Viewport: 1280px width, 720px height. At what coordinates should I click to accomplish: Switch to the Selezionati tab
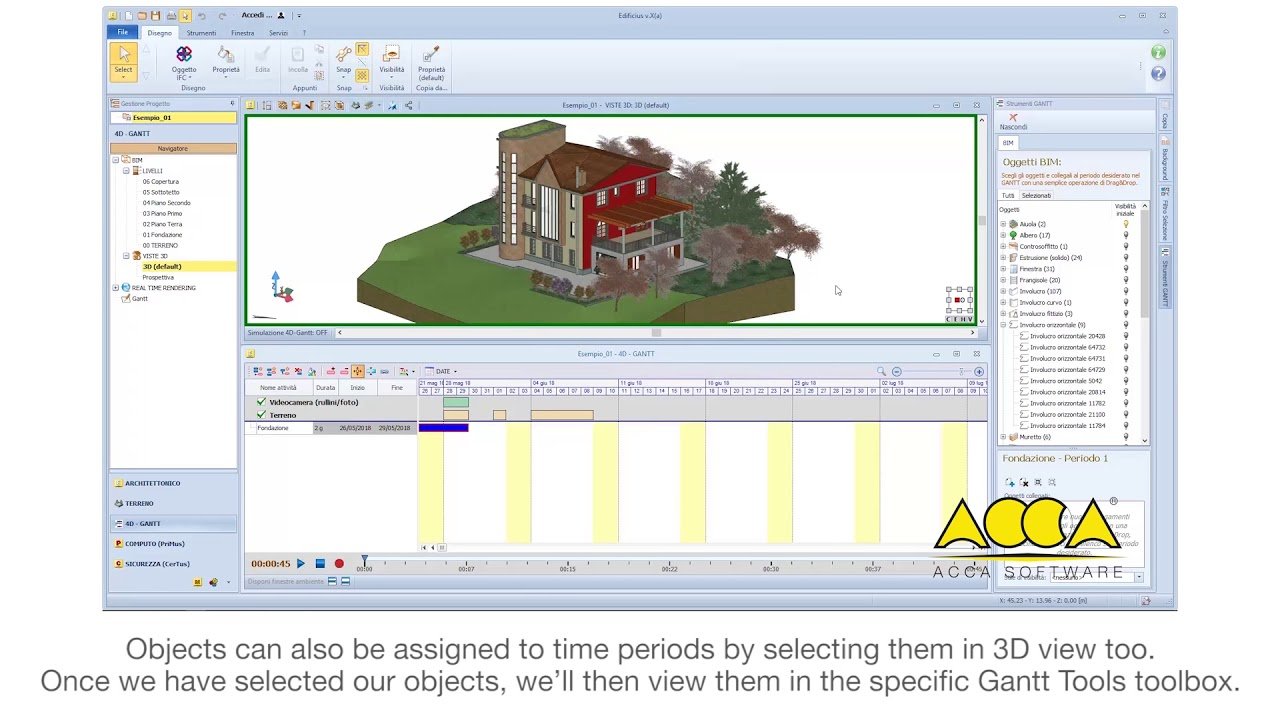click(1036, 196)
